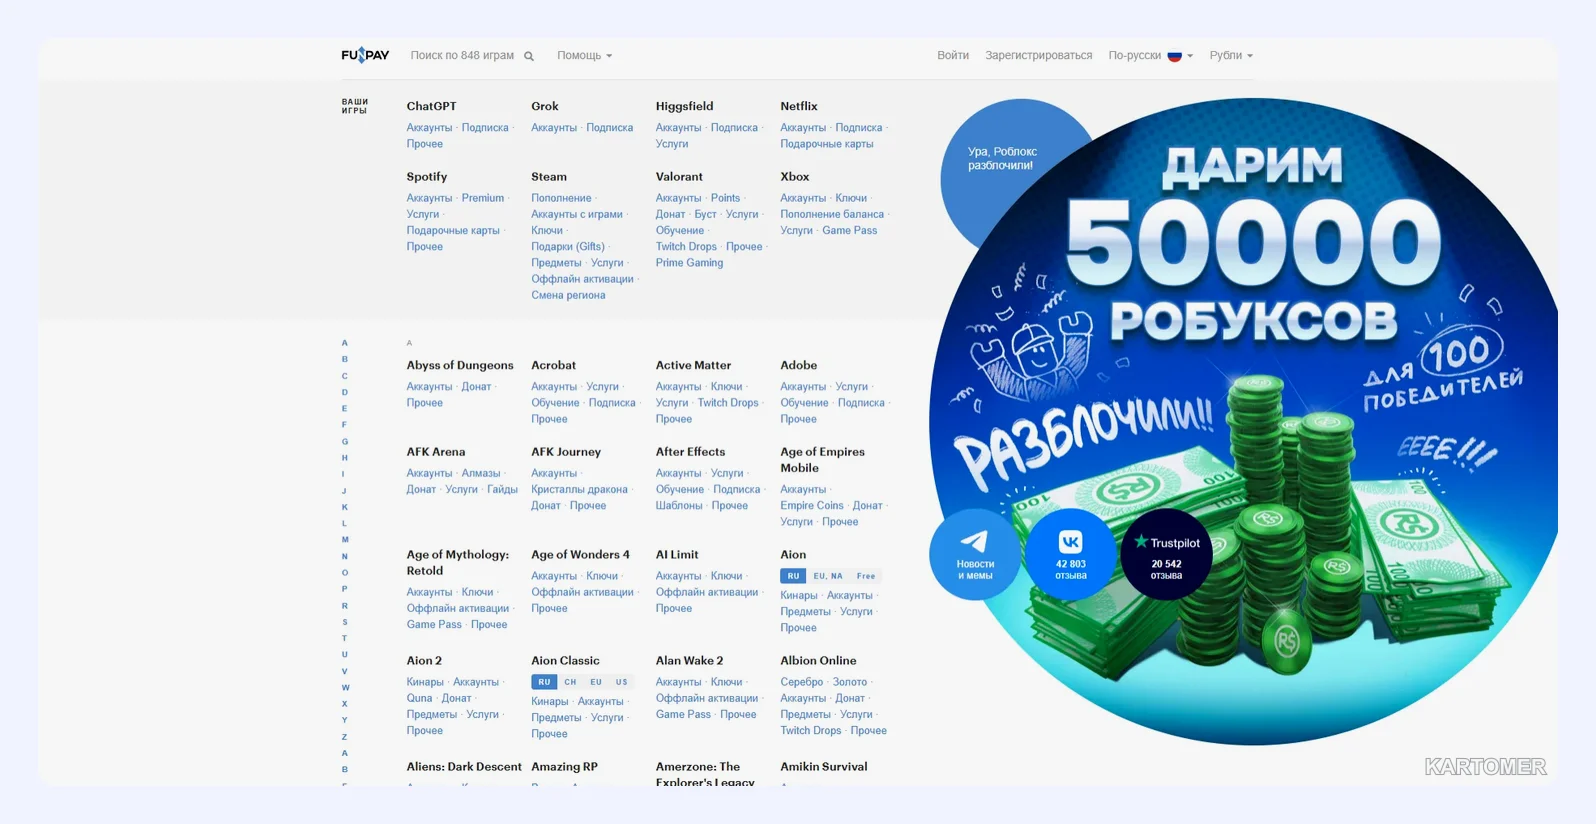Viewport: 1596px width, 824px height.
Task: Open the Помощь dropdown menu
Action: coord(584,56)
